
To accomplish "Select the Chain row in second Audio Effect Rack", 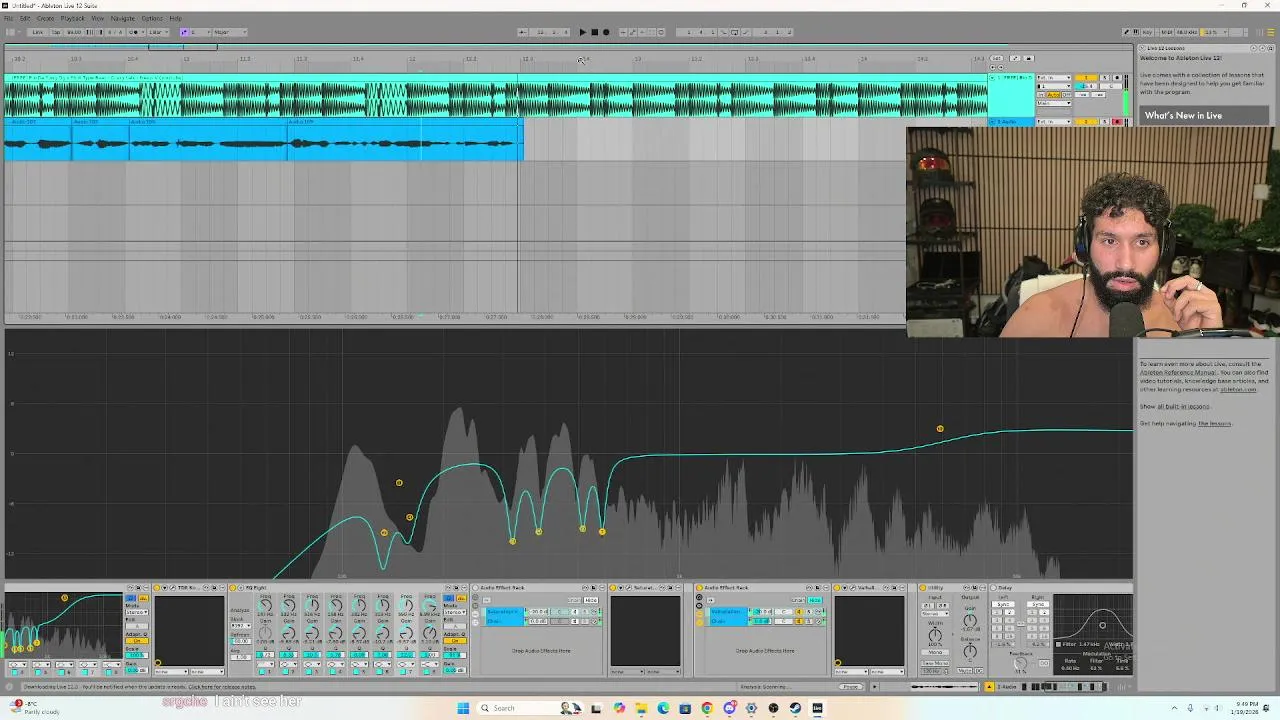I will pyautogui.click(x=728, y=621).
